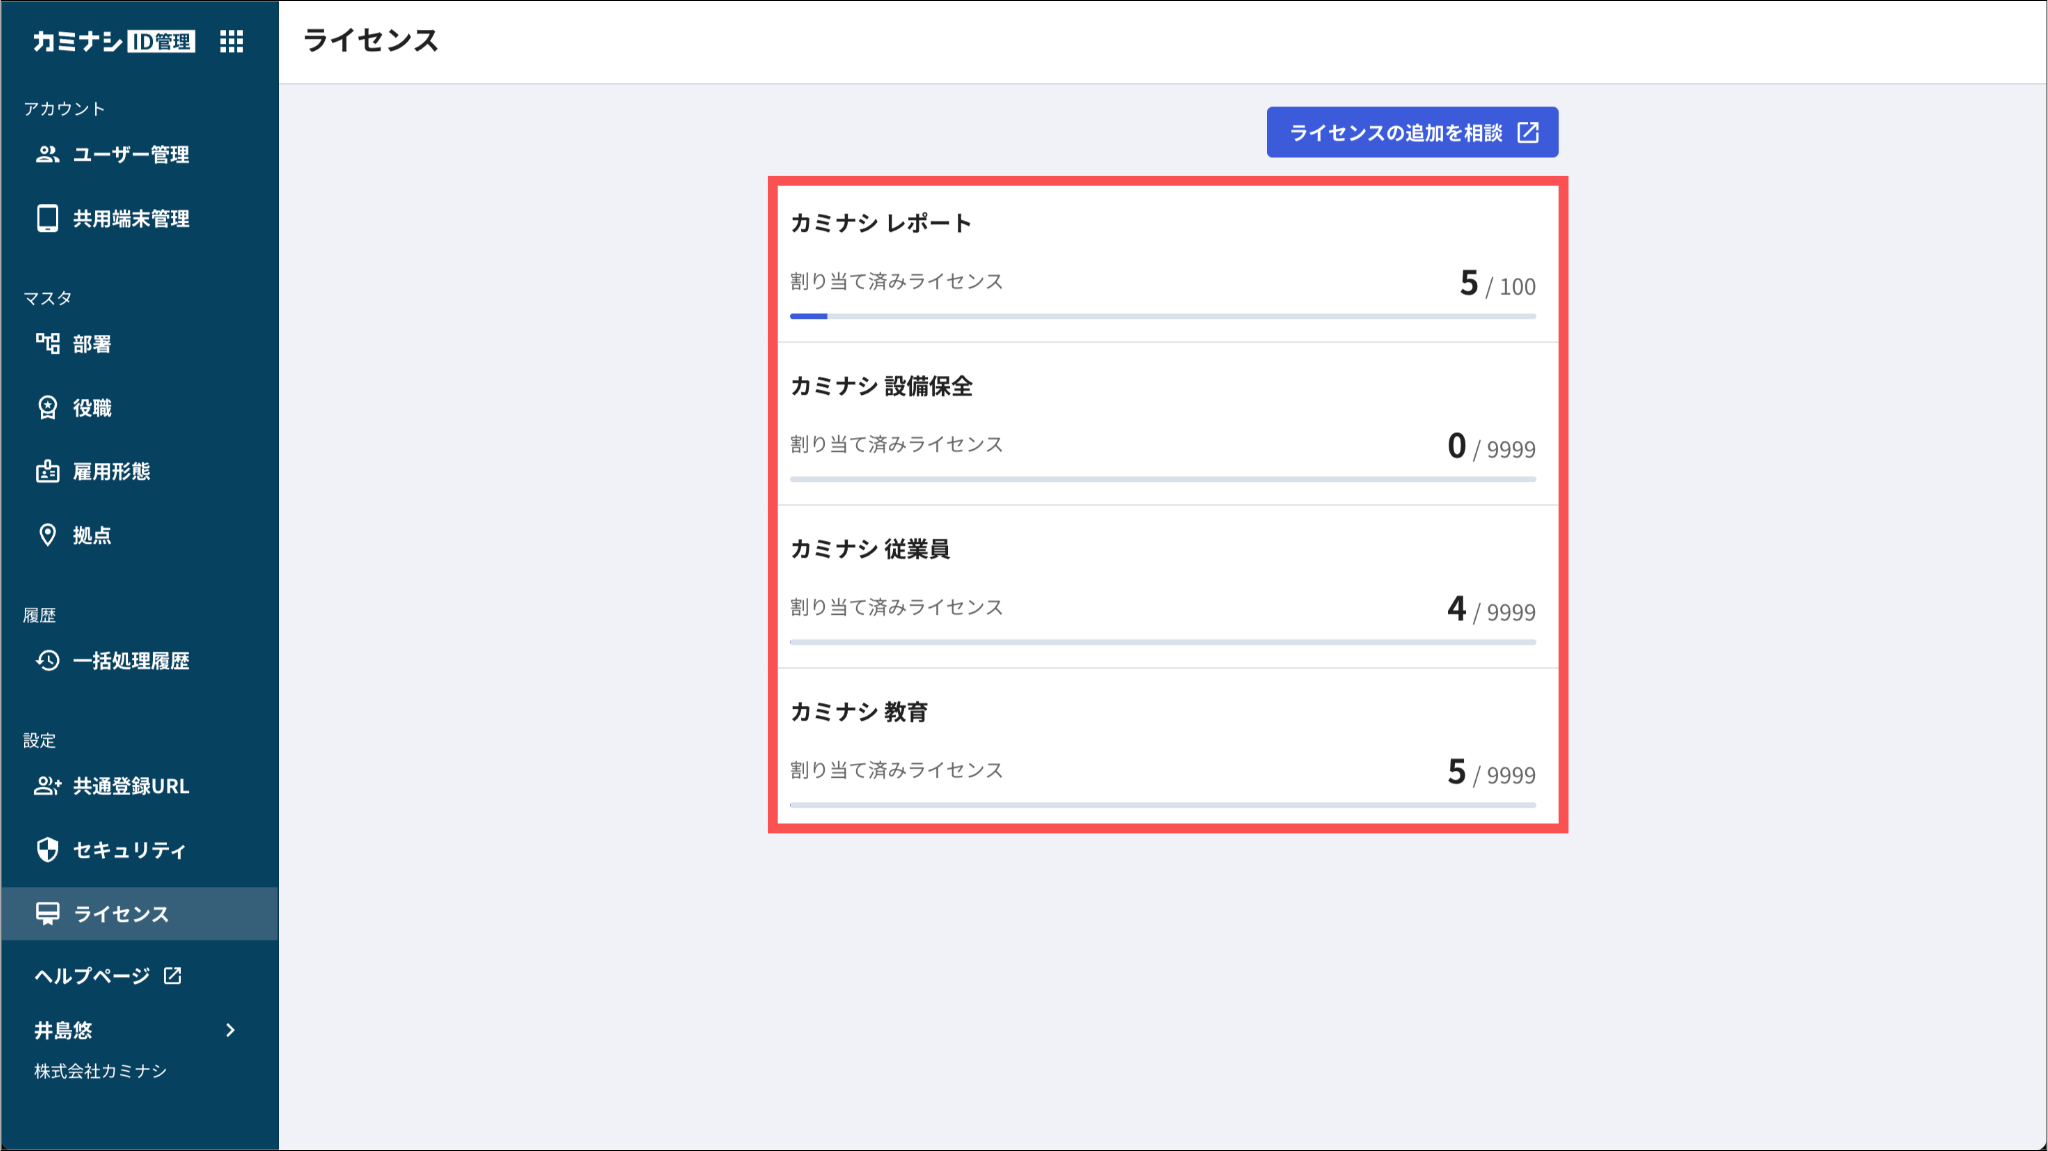The image size is (2048, 1151).
Task: Click the ユーザー管理 people icon
Action: coord(47,154)
